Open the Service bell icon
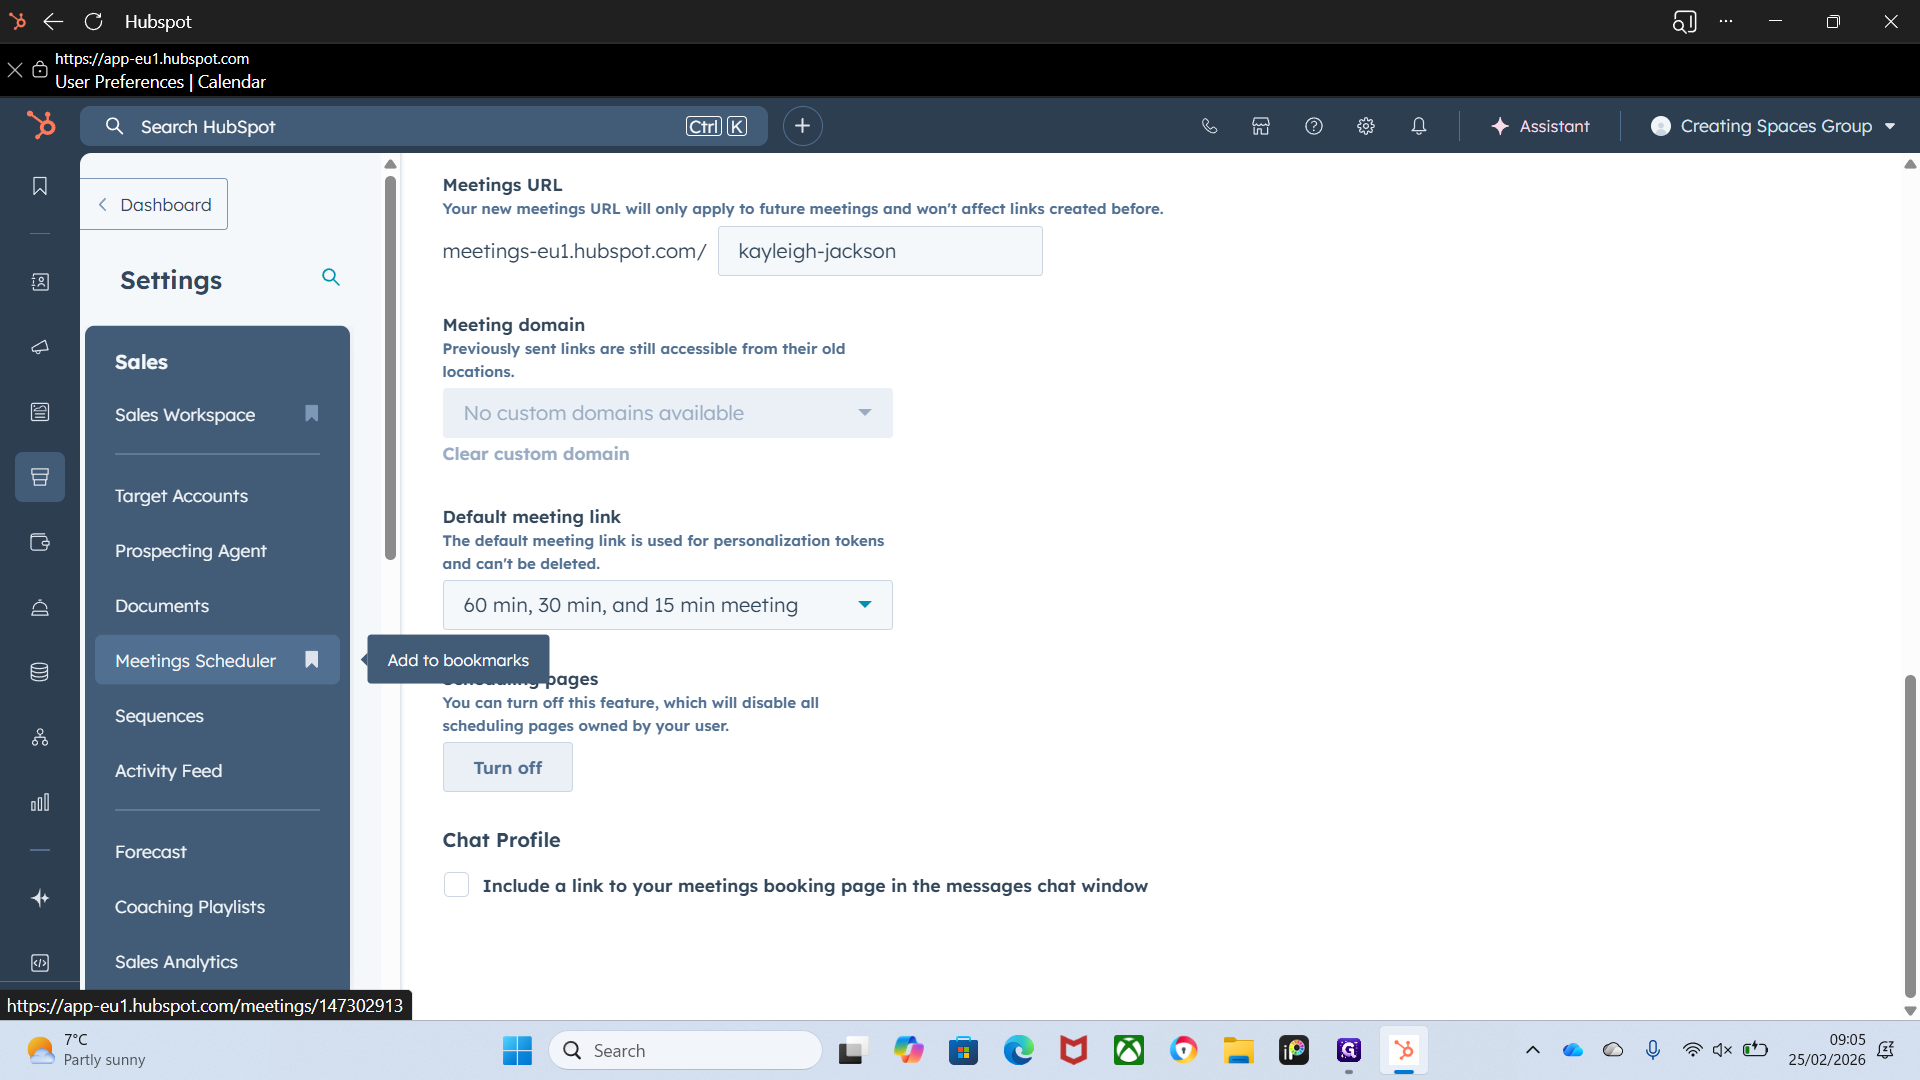 point(40,607)
